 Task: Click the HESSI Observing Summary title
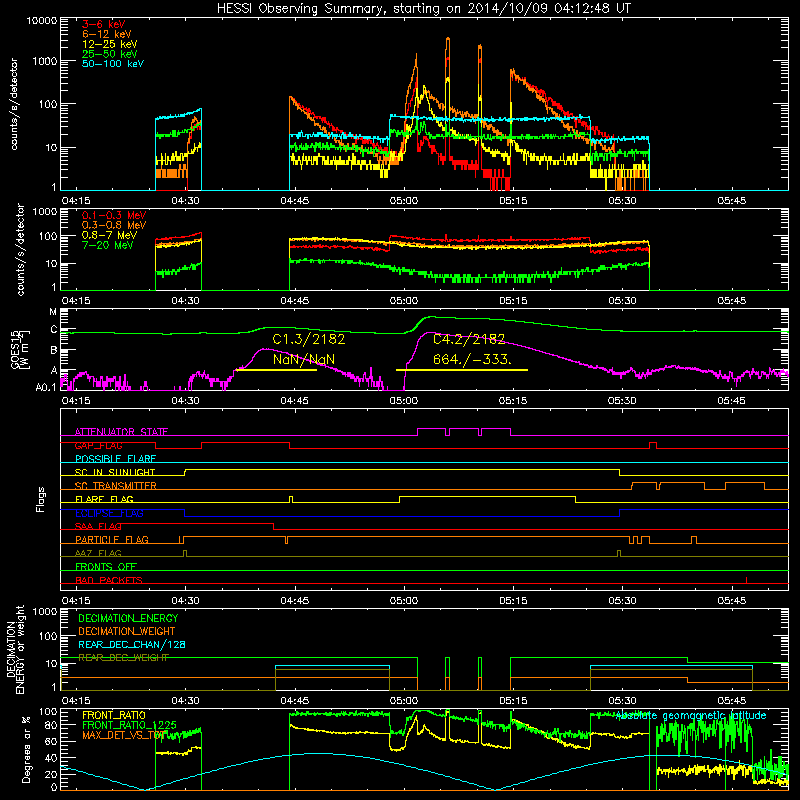coord(424,9)
